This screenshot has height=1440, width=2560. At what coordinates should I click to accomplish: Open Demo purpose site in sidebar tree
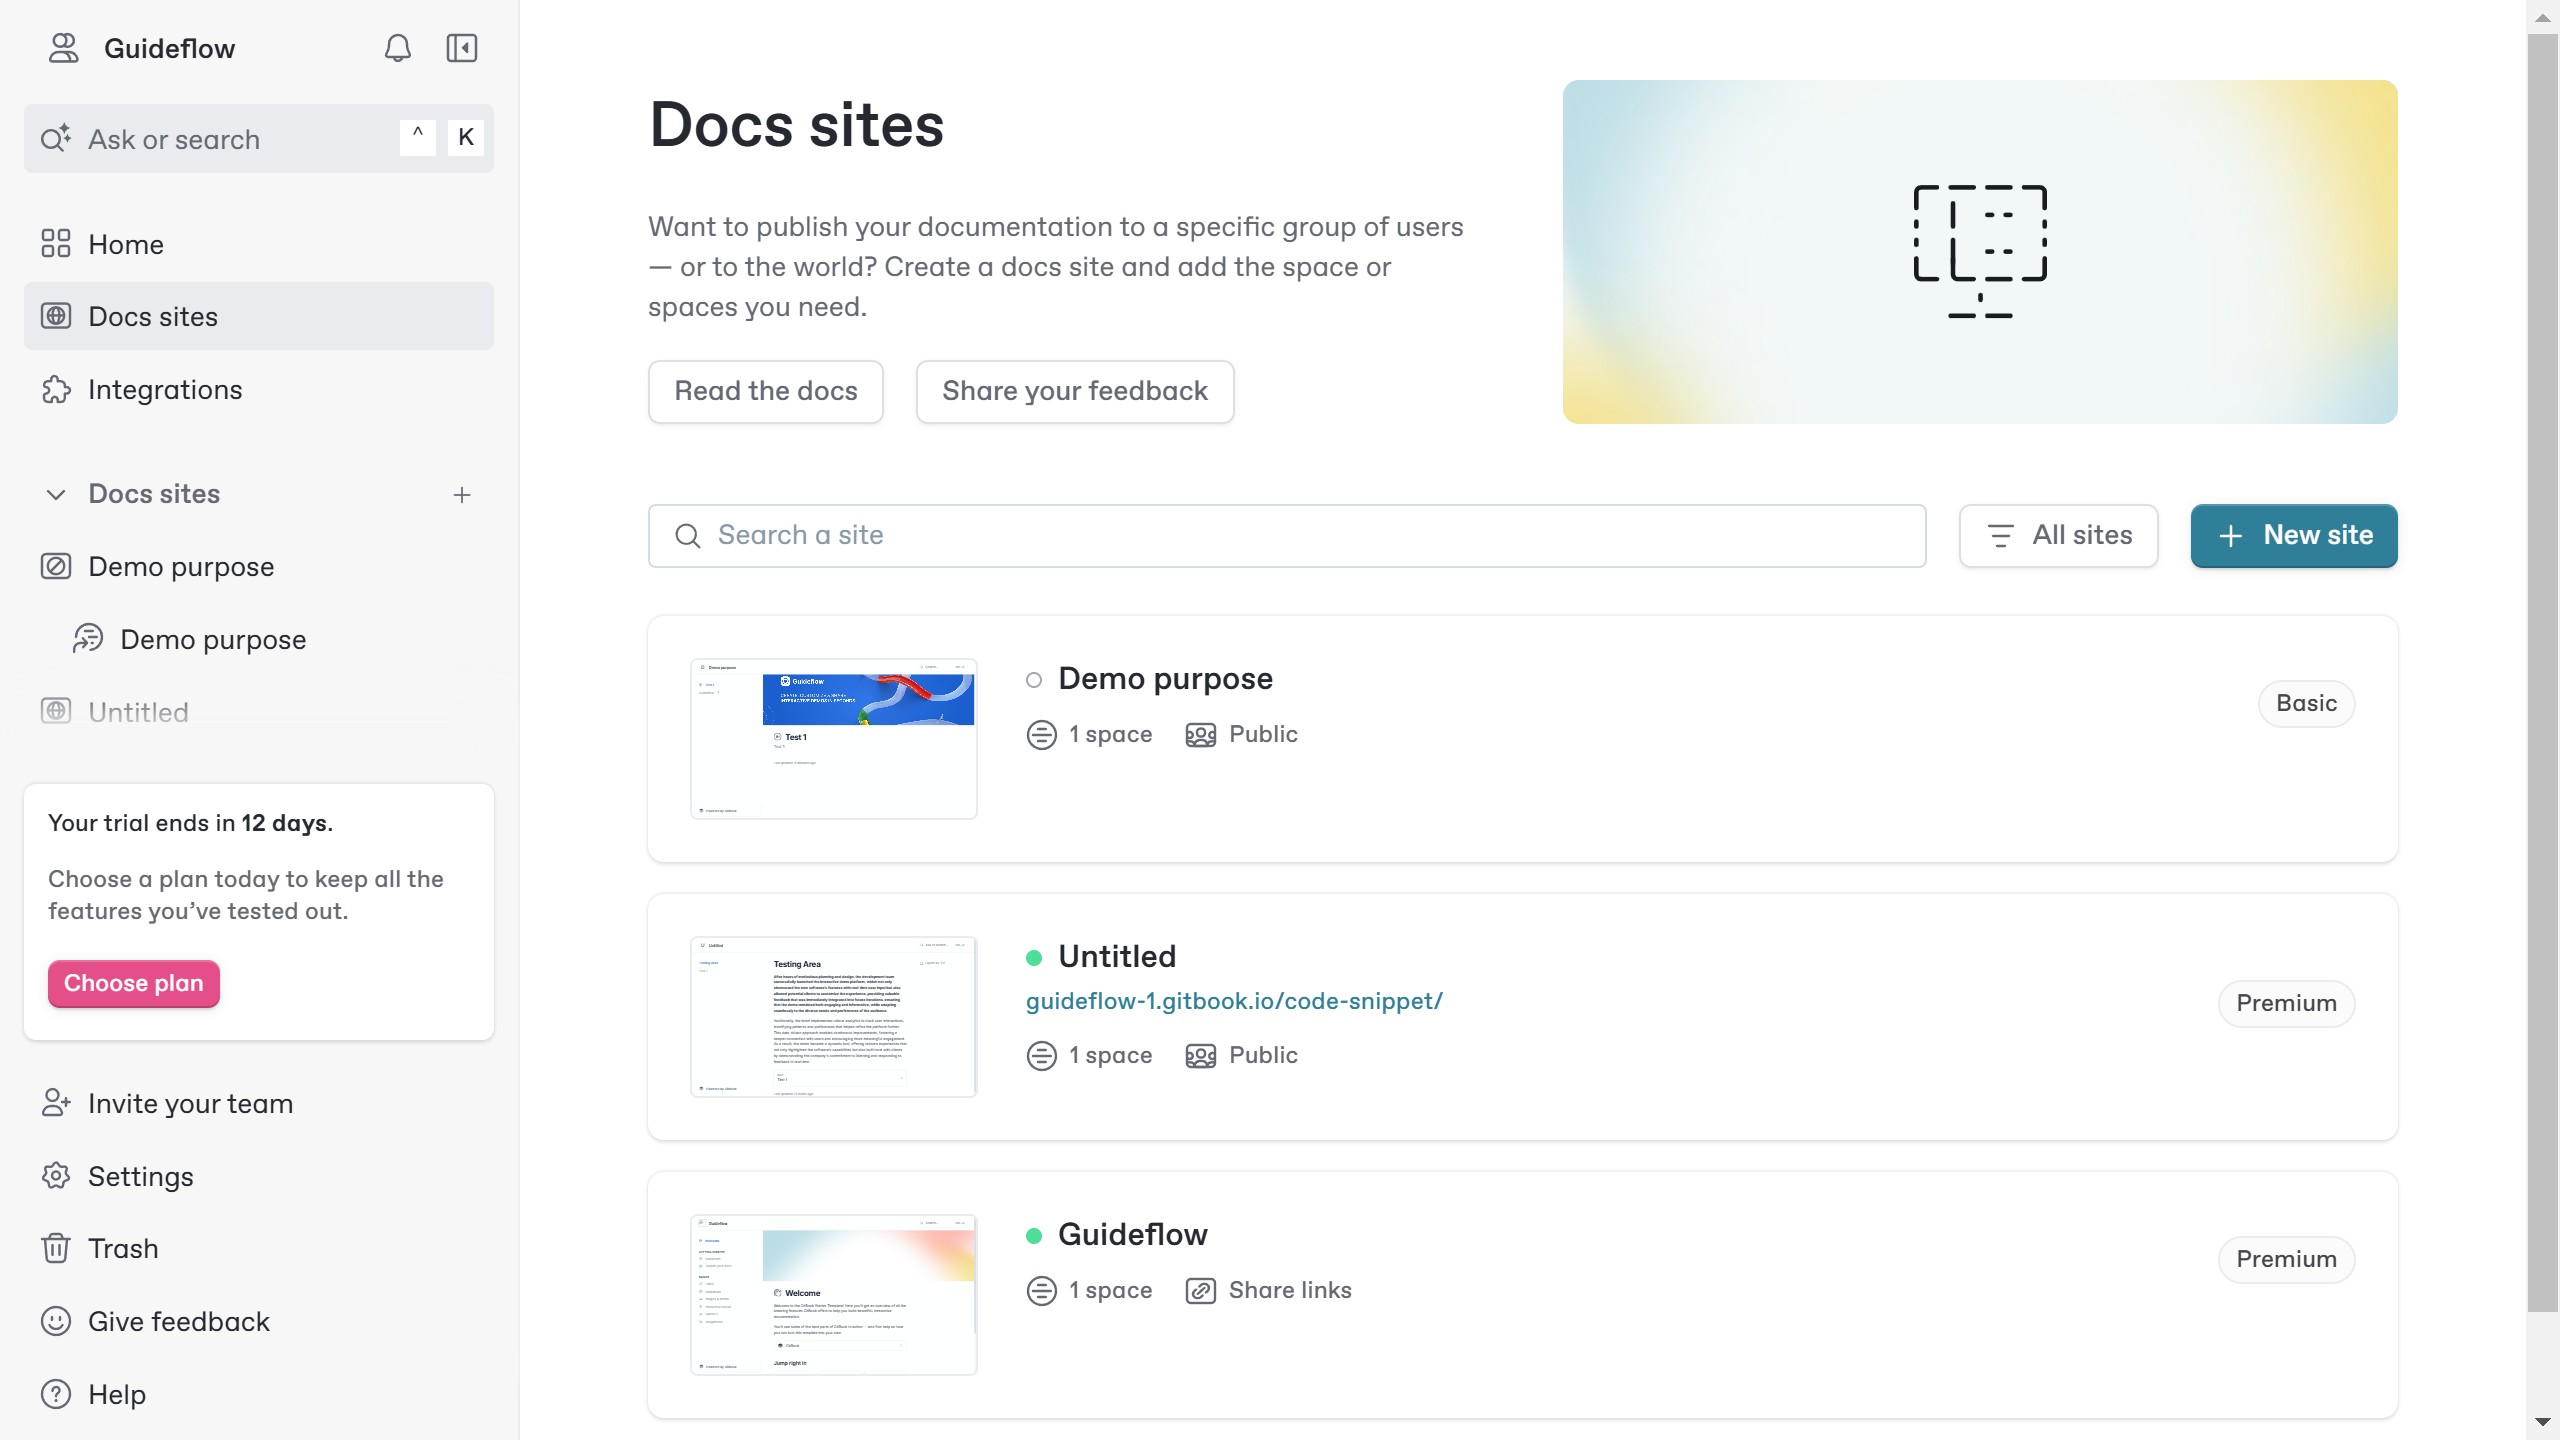258,566
